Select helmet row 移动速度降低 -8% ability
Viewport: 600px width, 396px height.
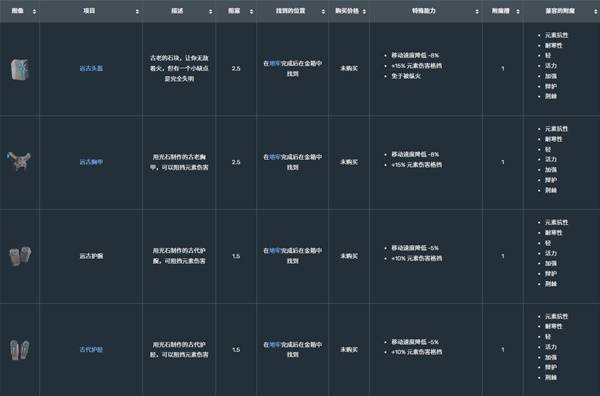pos(415,55)
